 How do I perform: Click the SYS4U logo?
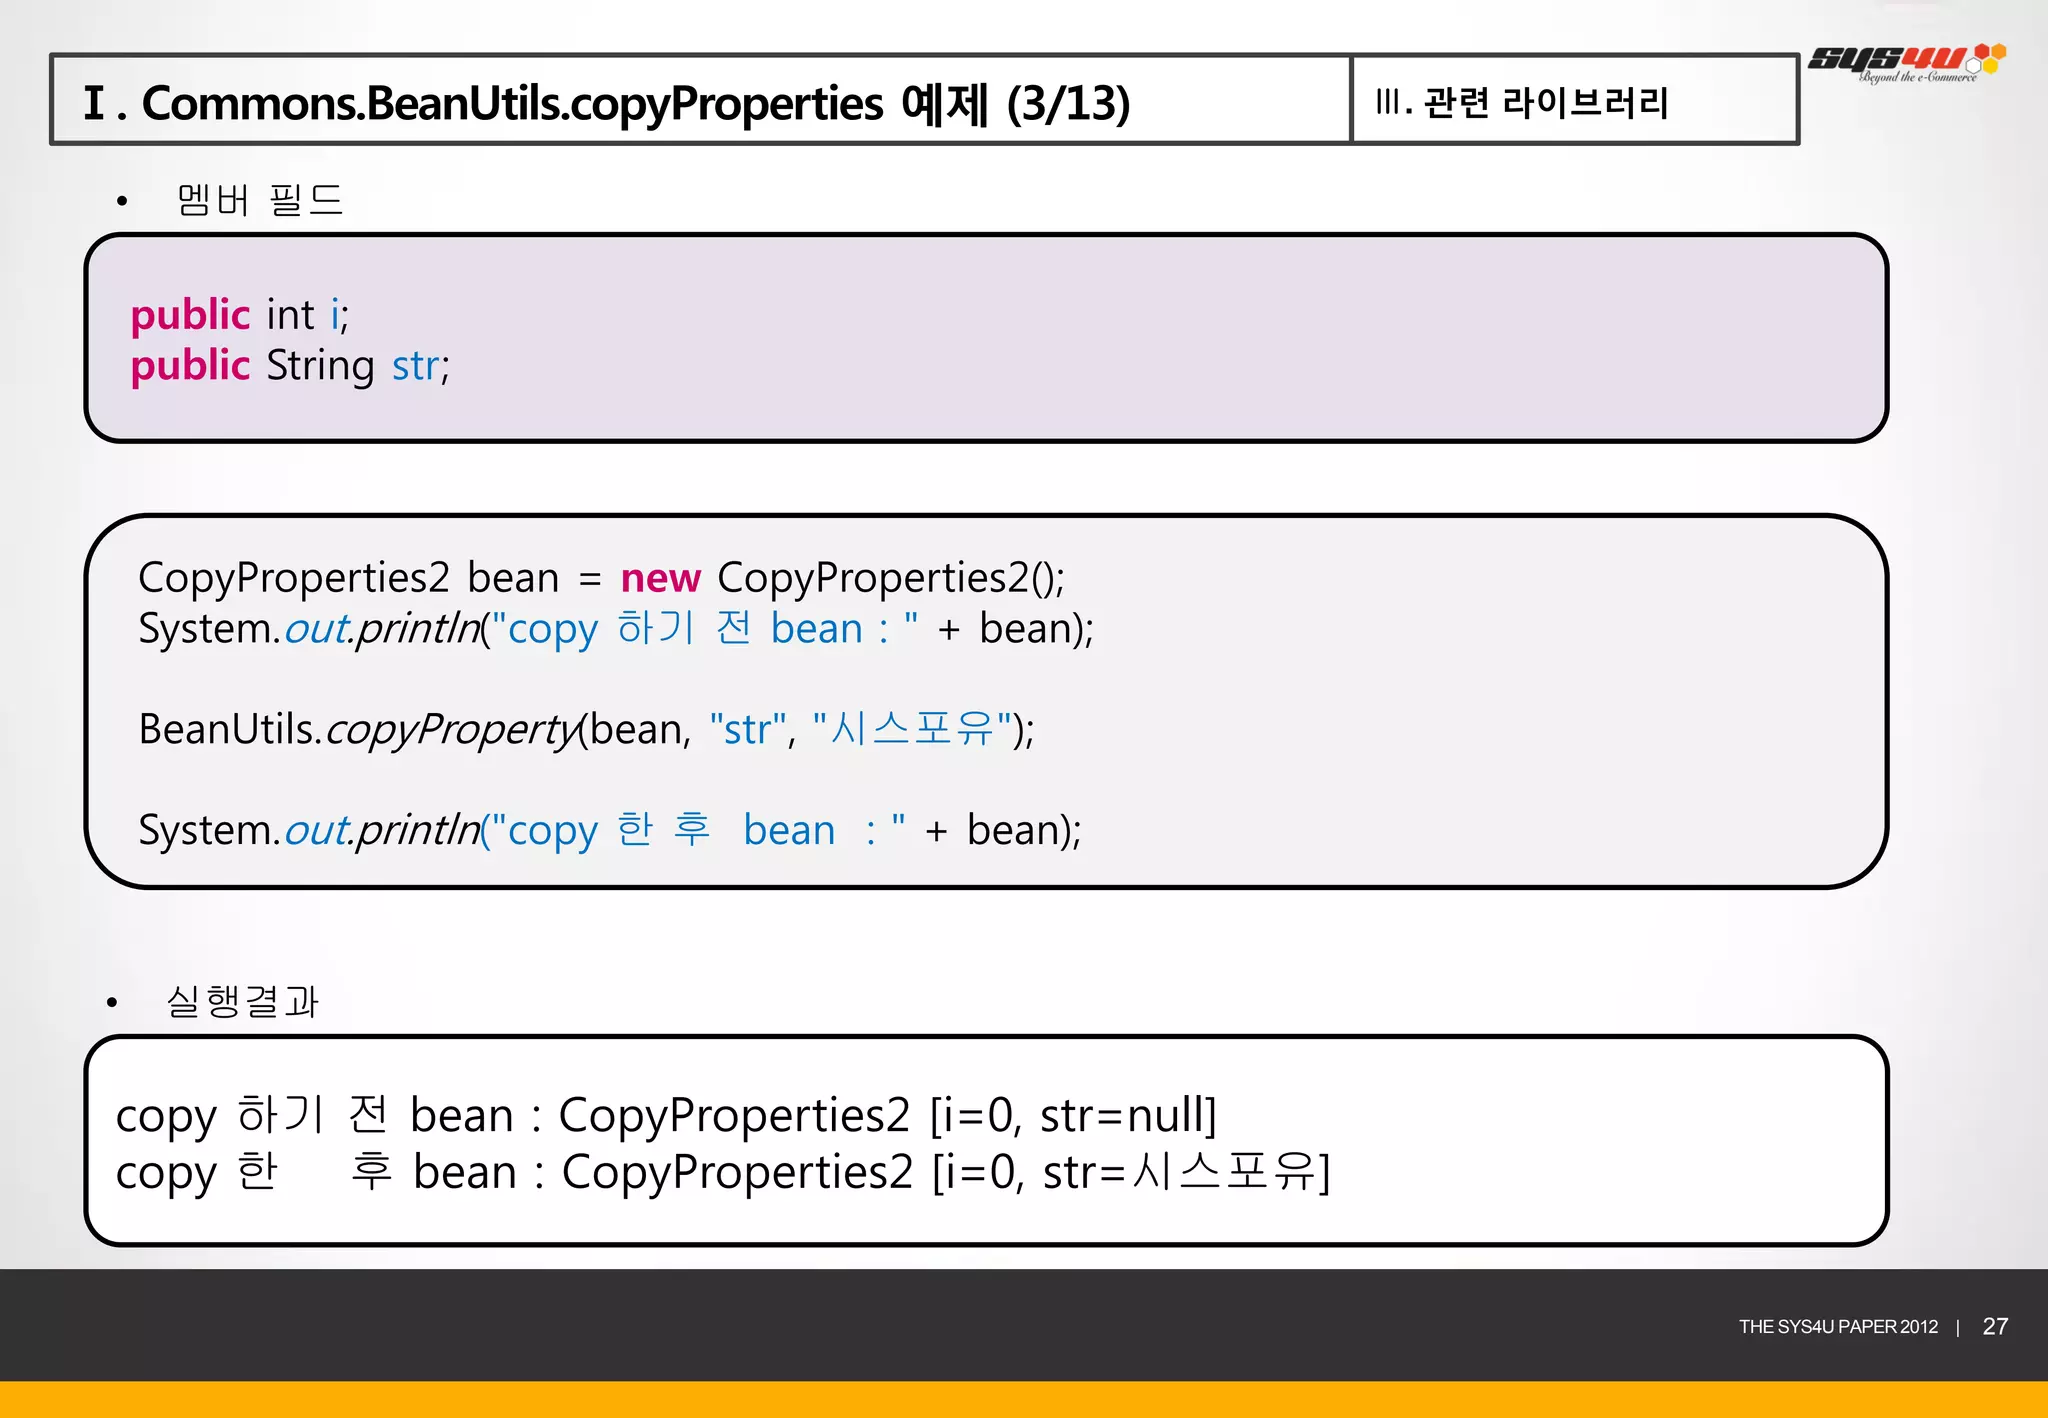(1907, 63)
